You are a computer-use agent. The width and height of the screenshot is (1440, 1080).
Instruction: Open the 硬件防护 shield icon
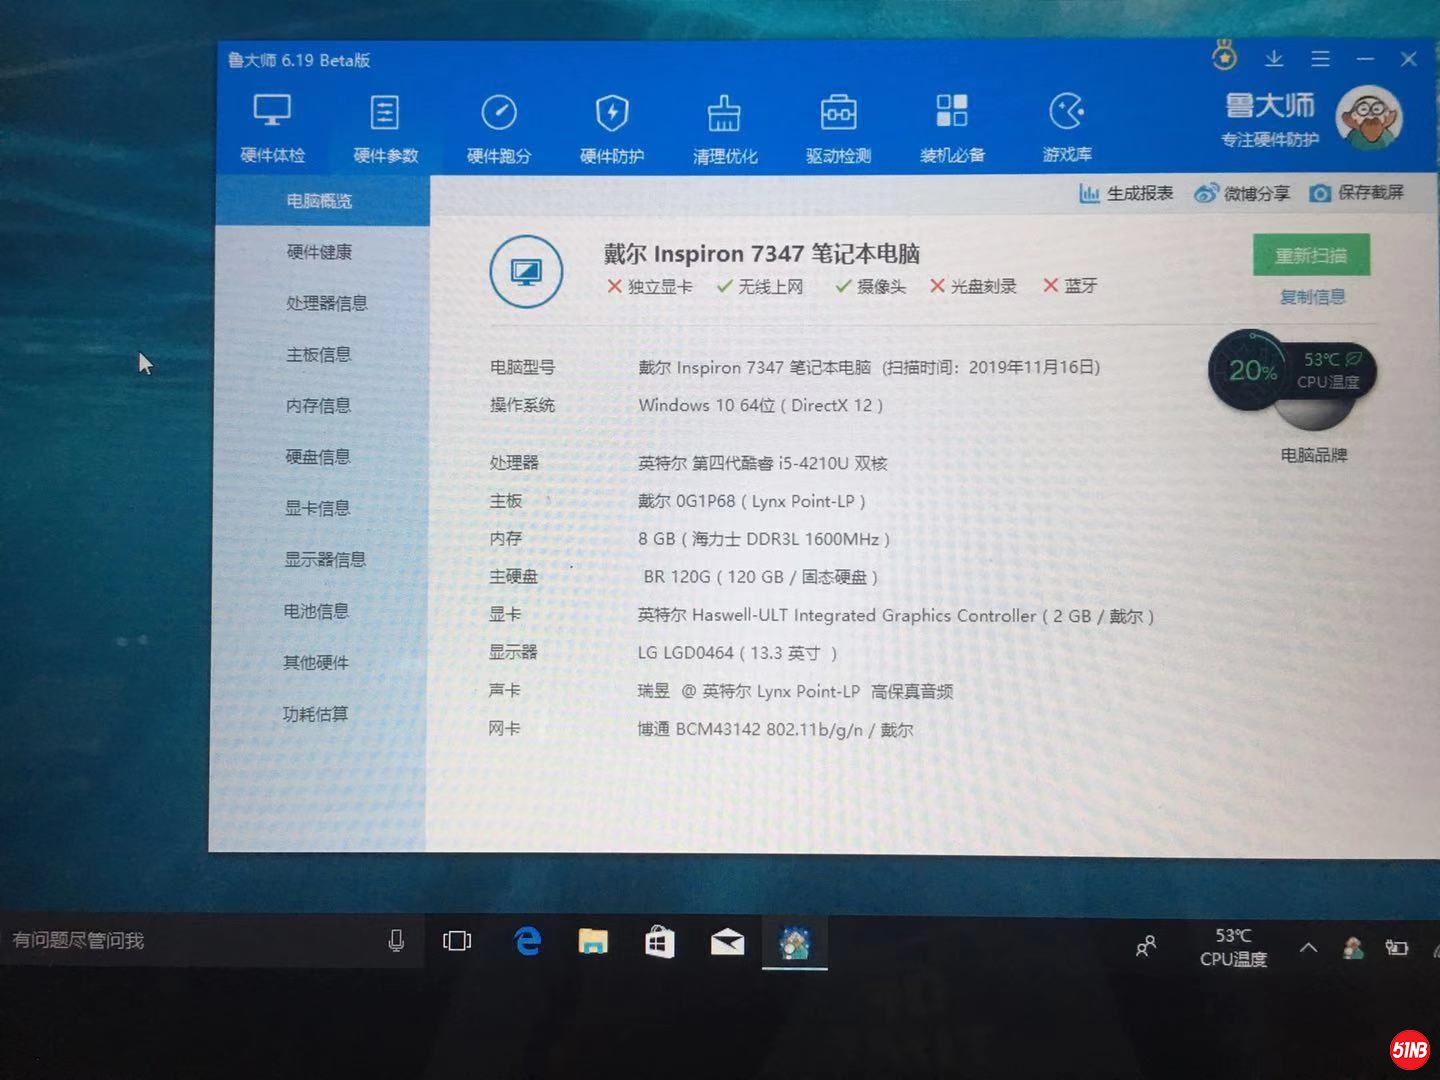click(x=612, y=113)
